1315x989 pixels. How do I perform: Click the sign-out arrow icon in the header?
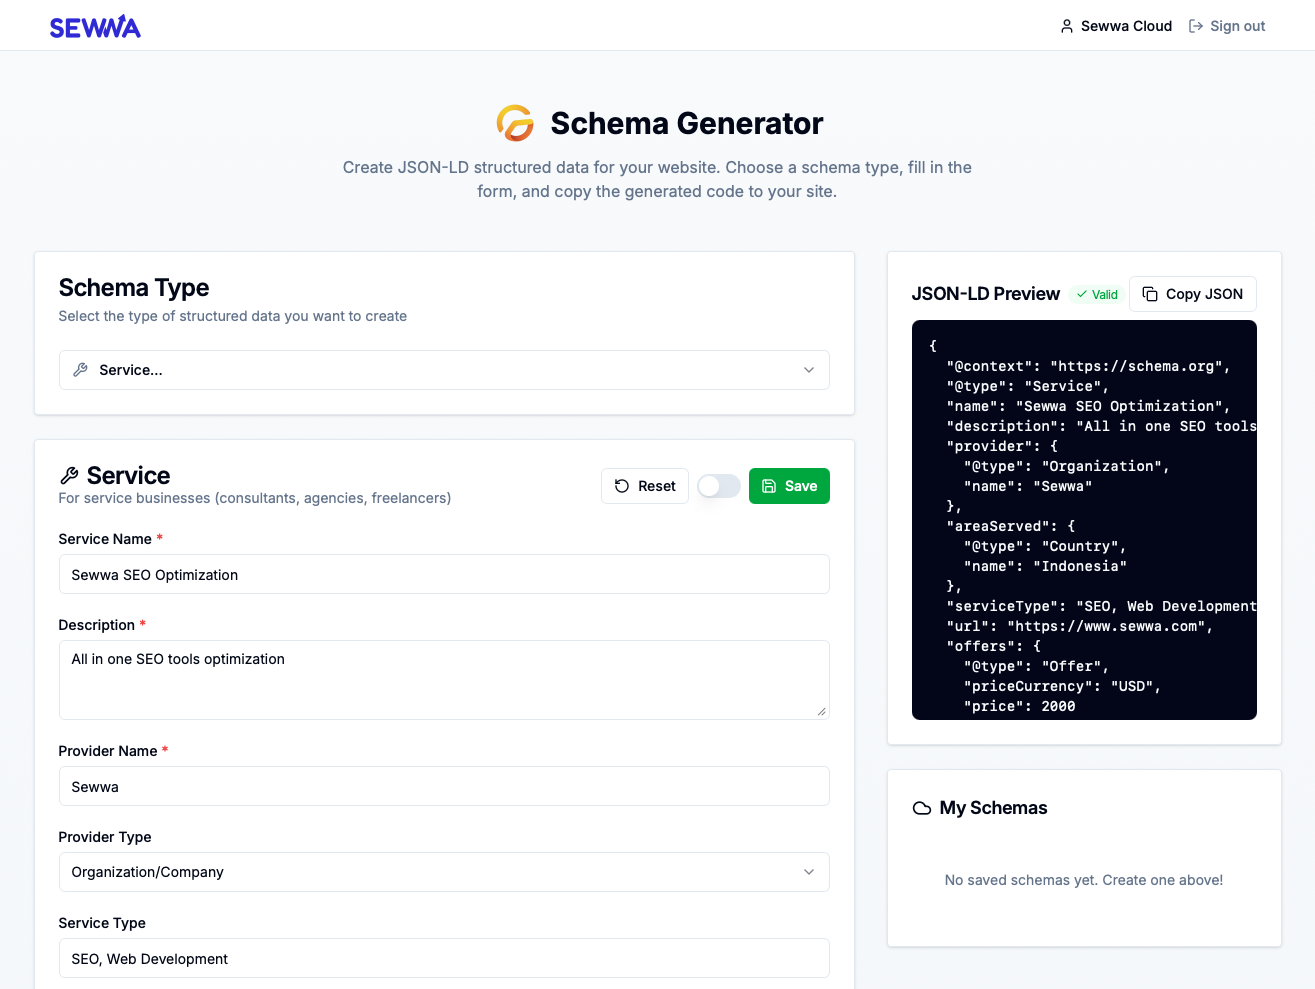(1195, 25)
